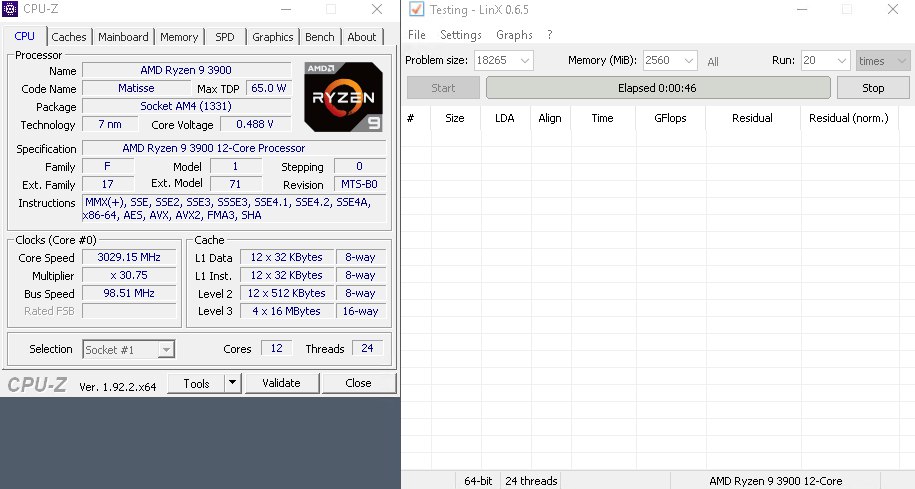Click the Tools button in CPU-Z

coord(196,383)
